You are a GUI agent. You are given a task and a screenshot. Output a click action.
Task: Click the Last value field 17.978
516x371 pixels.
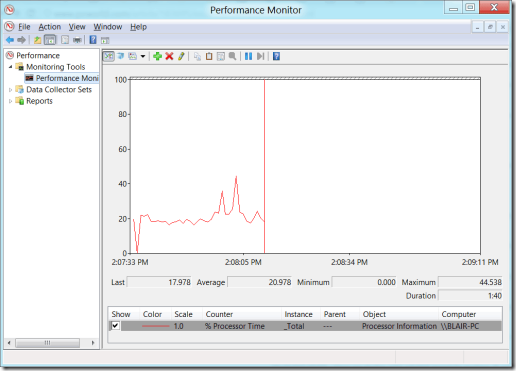[x=159, y=282]
